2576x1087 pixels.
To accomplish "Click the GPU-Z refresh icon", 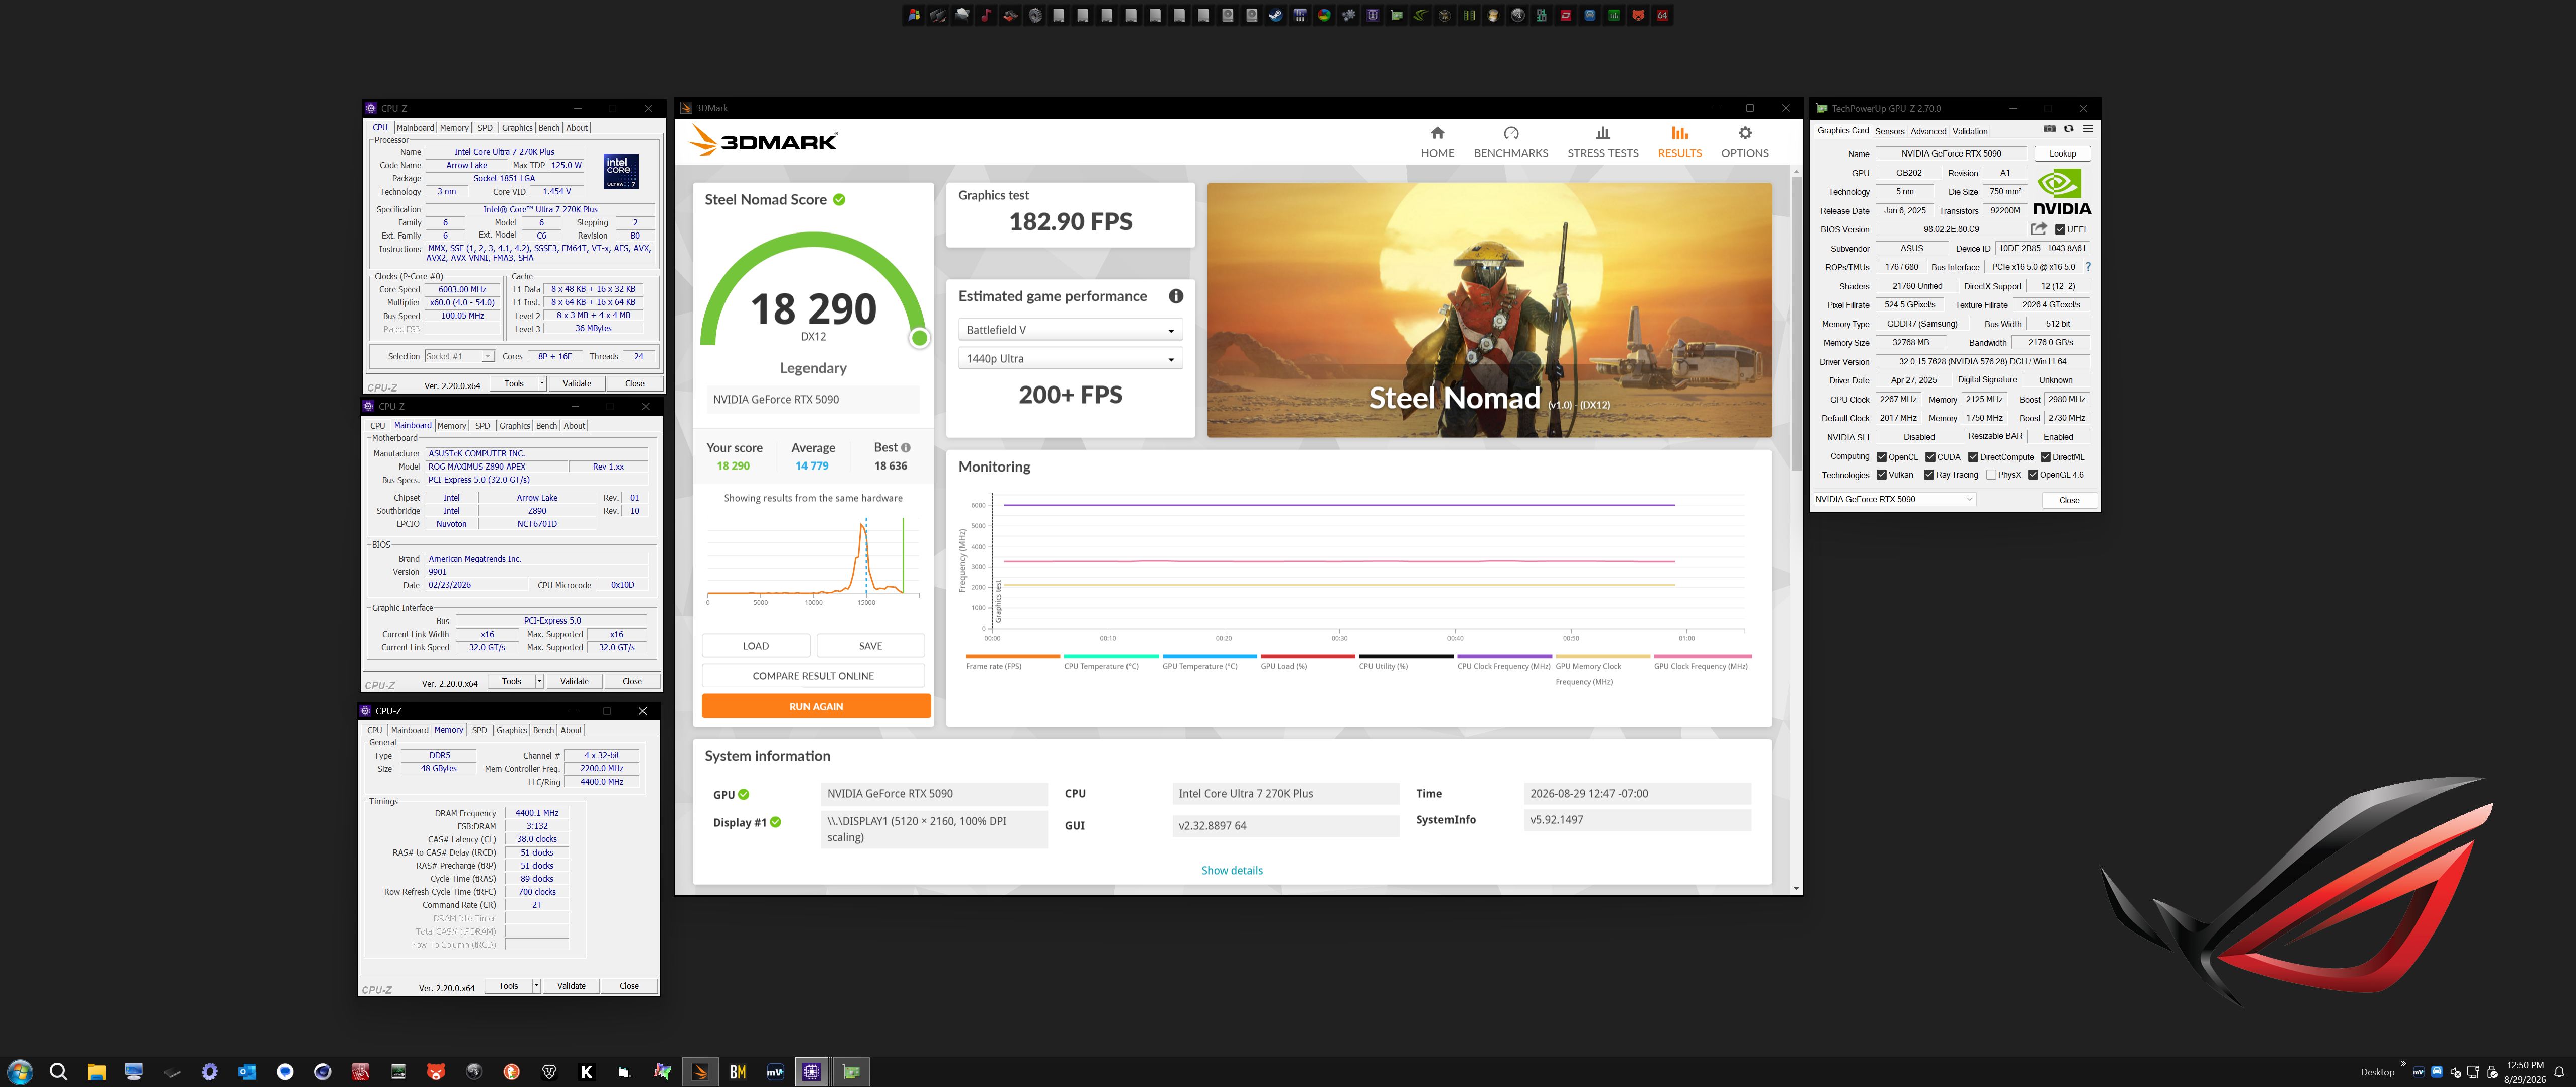I will click(x=2069, y=129).
